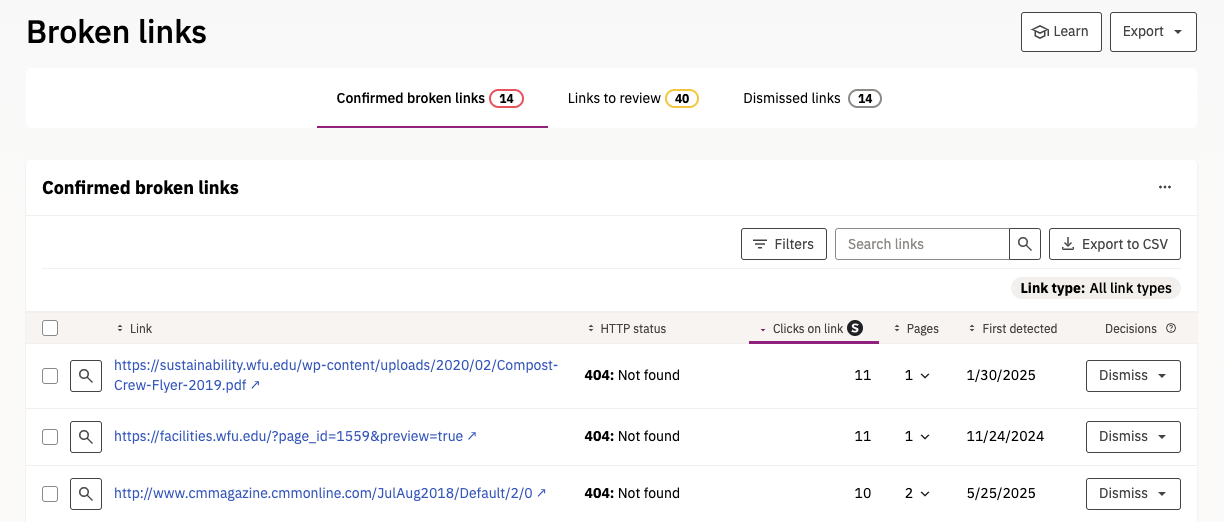Viewport: 1224px width, 522px height.
Task: Open the Export dropdown at top right
Action: coord(1152,32)
